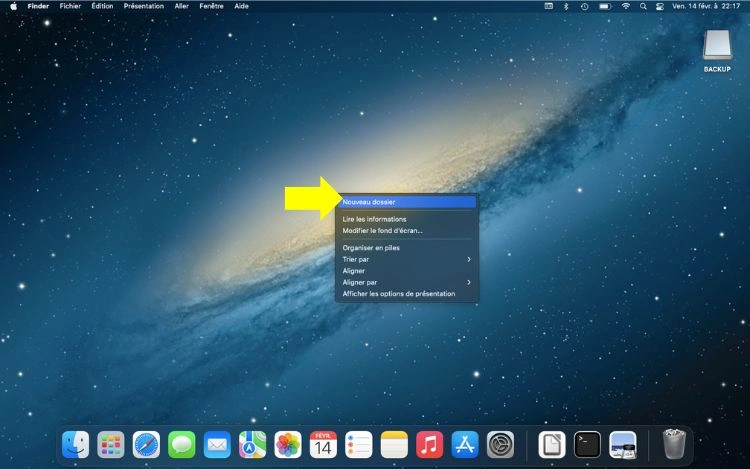Open Control Center in menu bar
Viewport: 750px width, 469px height.
pyautogui.click(x=659, y=6)
